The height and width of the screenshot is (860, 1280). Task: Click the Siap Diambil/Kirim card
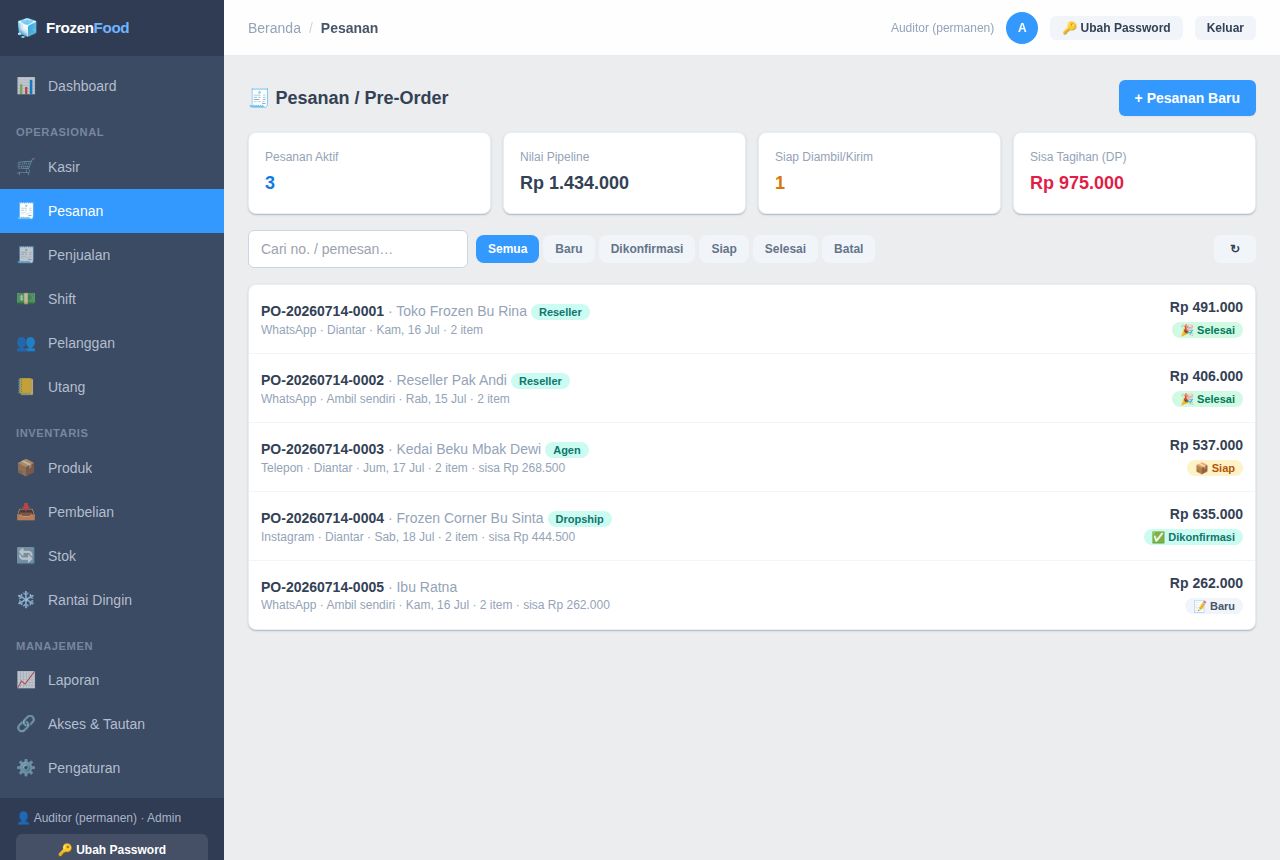(x=879, y=173)
